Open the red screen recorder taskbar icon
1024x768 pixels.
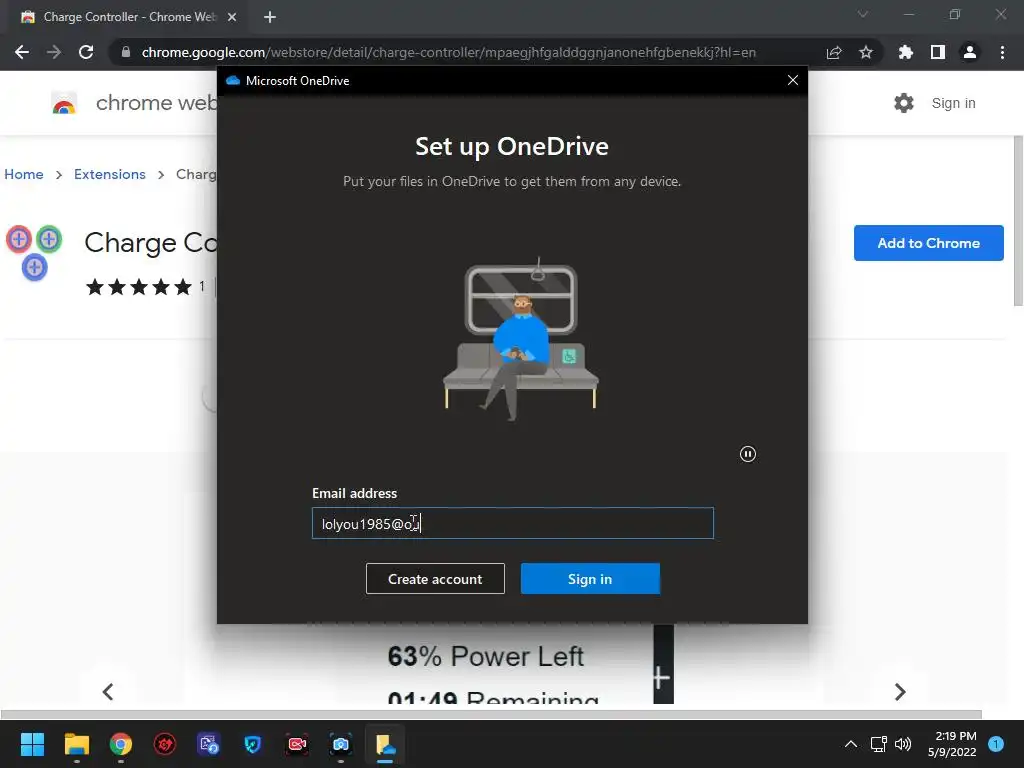tap(296, 744)
